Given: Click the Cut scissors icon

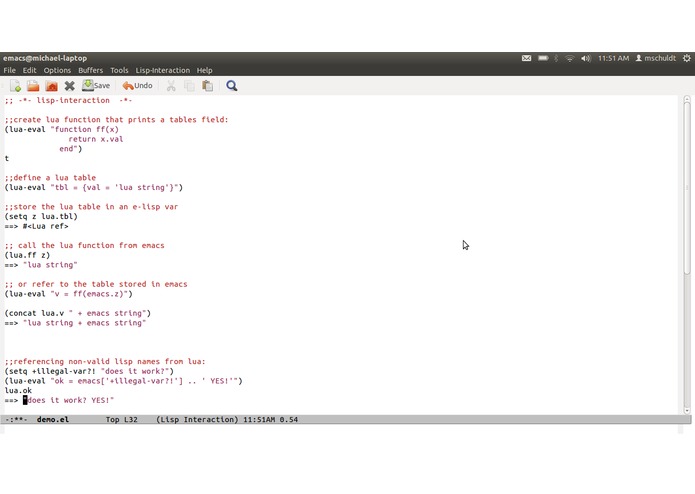Looking at the screenshot, I should tap(171, 86).
